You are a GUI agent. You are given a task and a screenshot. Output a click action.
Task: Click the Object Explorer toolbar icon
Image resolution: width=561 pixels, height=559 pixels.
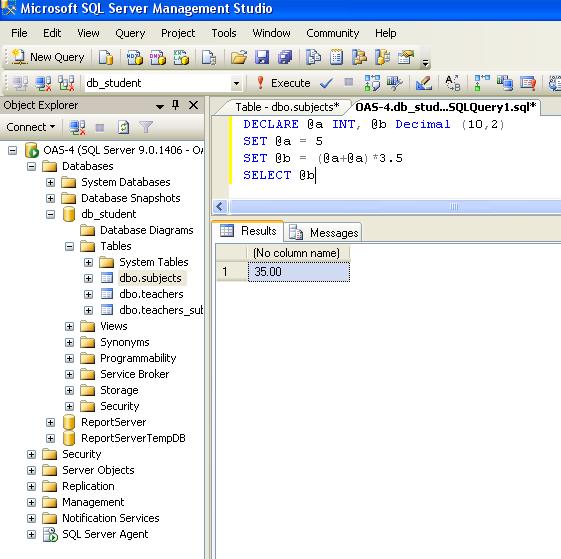359,57
